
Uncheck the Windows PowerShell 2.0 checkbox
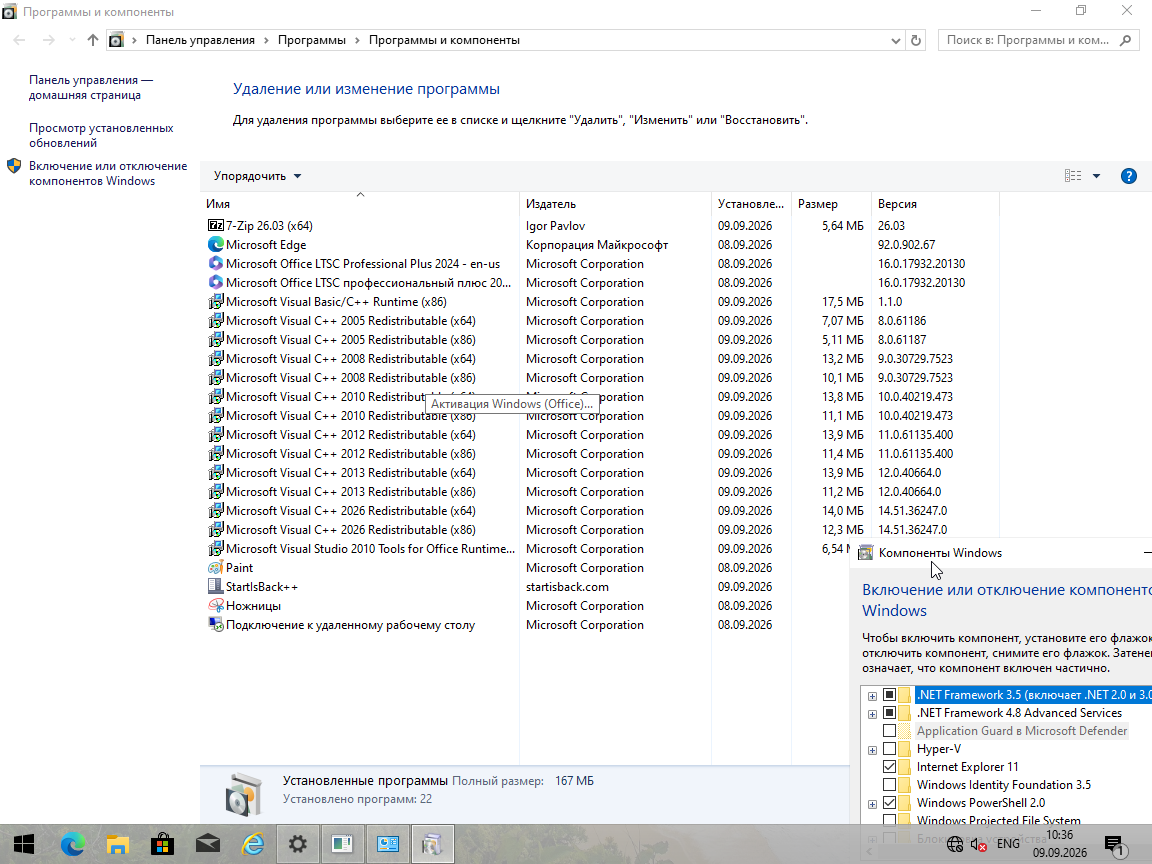coord(889,803)
